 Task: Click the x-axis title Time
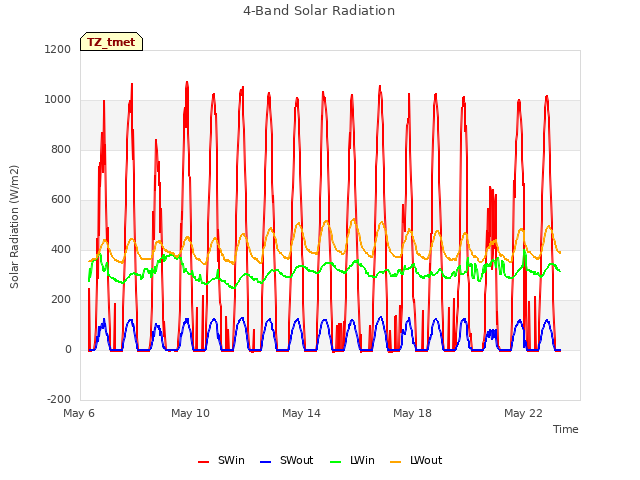pos(566,429)
